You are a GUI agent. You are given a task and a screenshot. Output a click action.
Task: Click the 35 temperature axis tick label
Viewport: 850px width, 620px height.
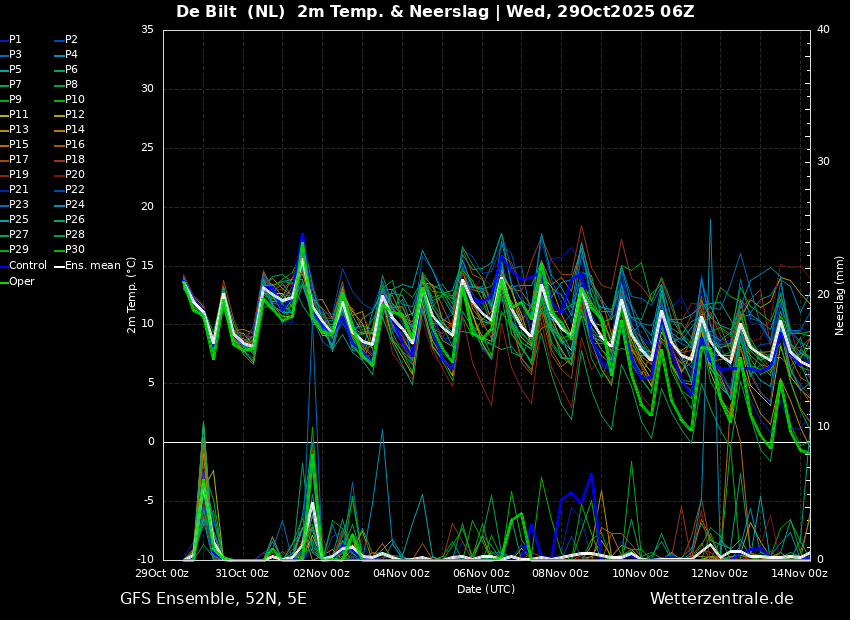(x=147, y=30)
